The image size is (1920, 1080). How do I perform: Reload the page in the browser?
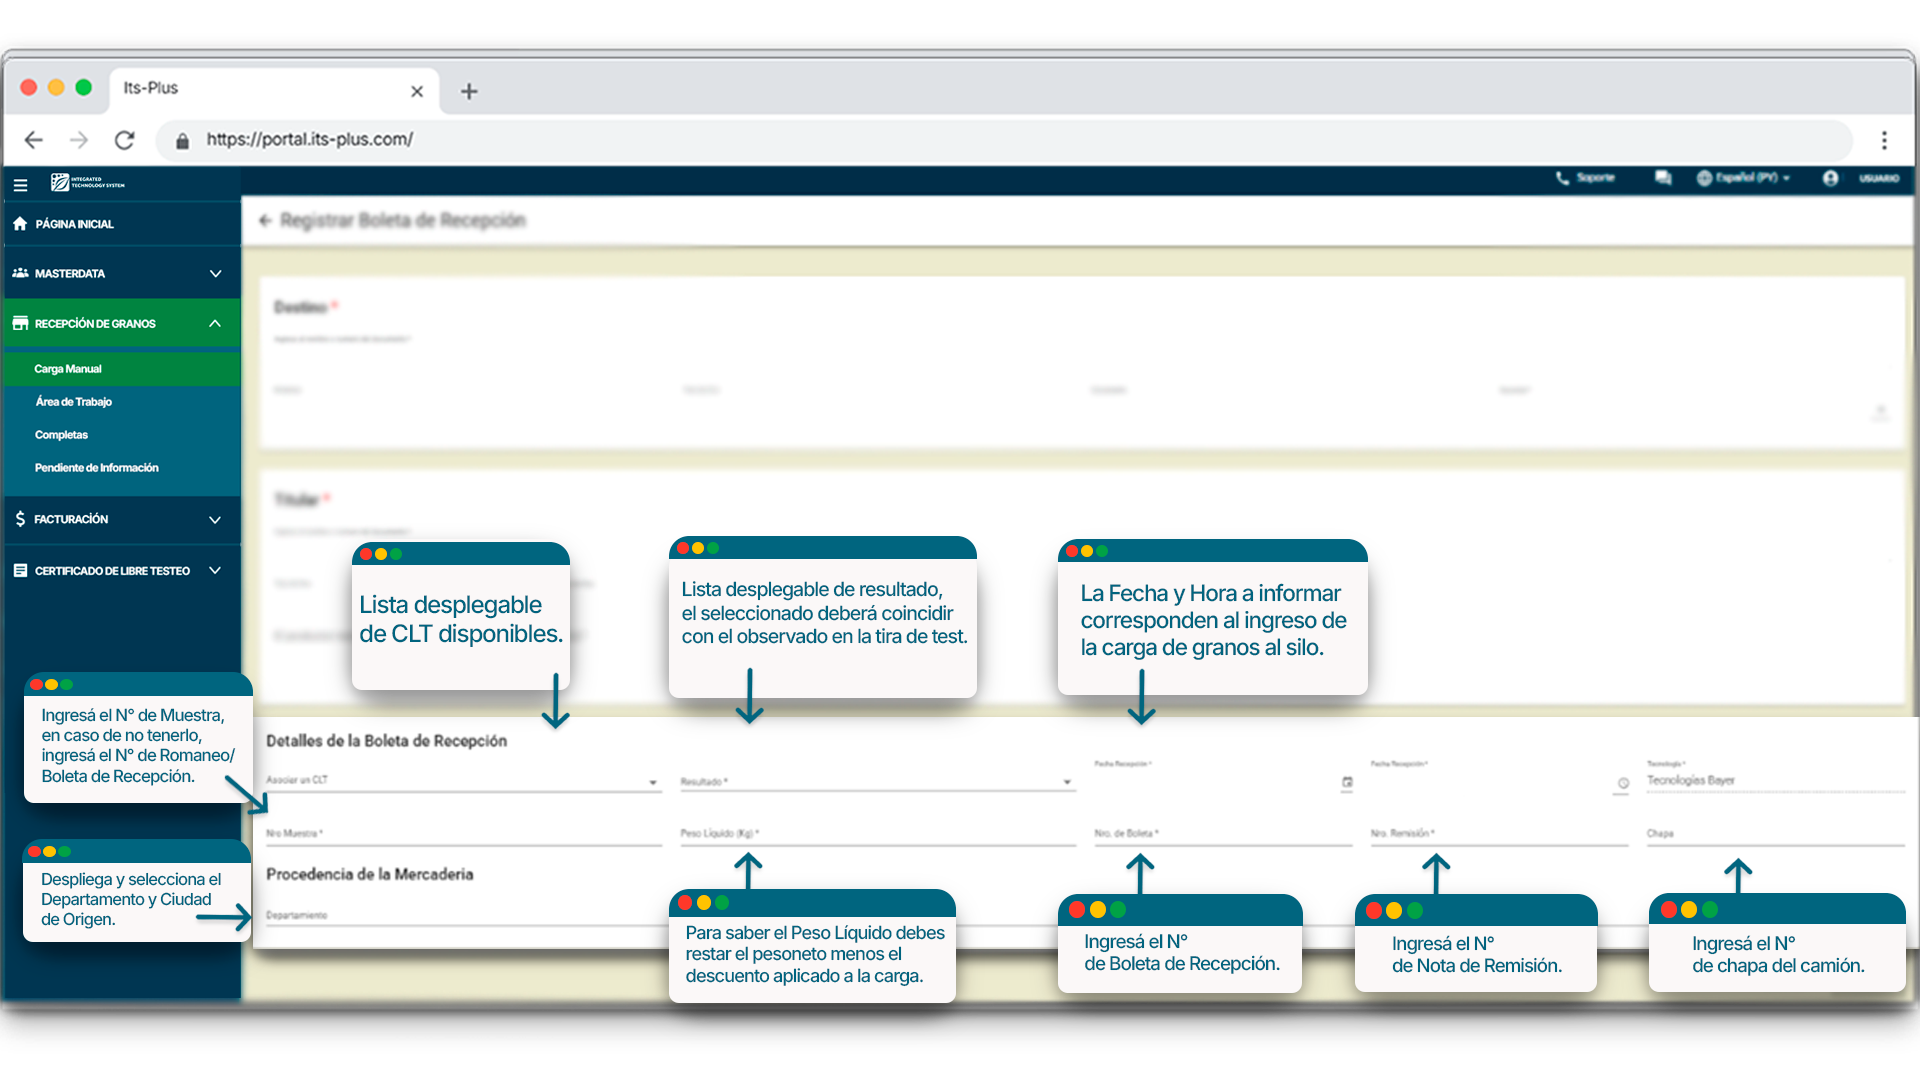point(124,140)
